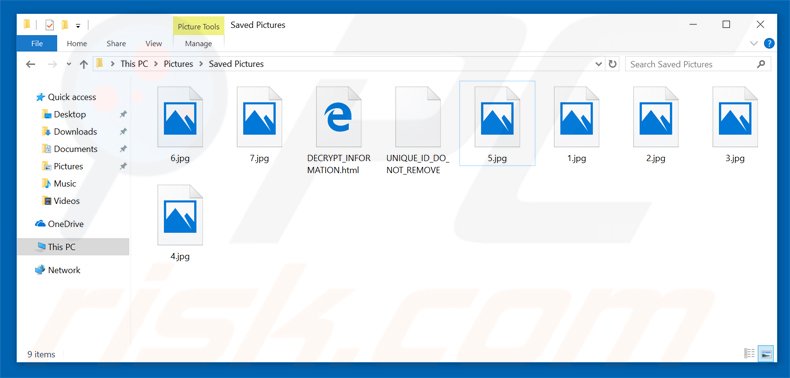Expand the address bar history dropdown
The image size is (790, 378).
[x=599, y=64]
